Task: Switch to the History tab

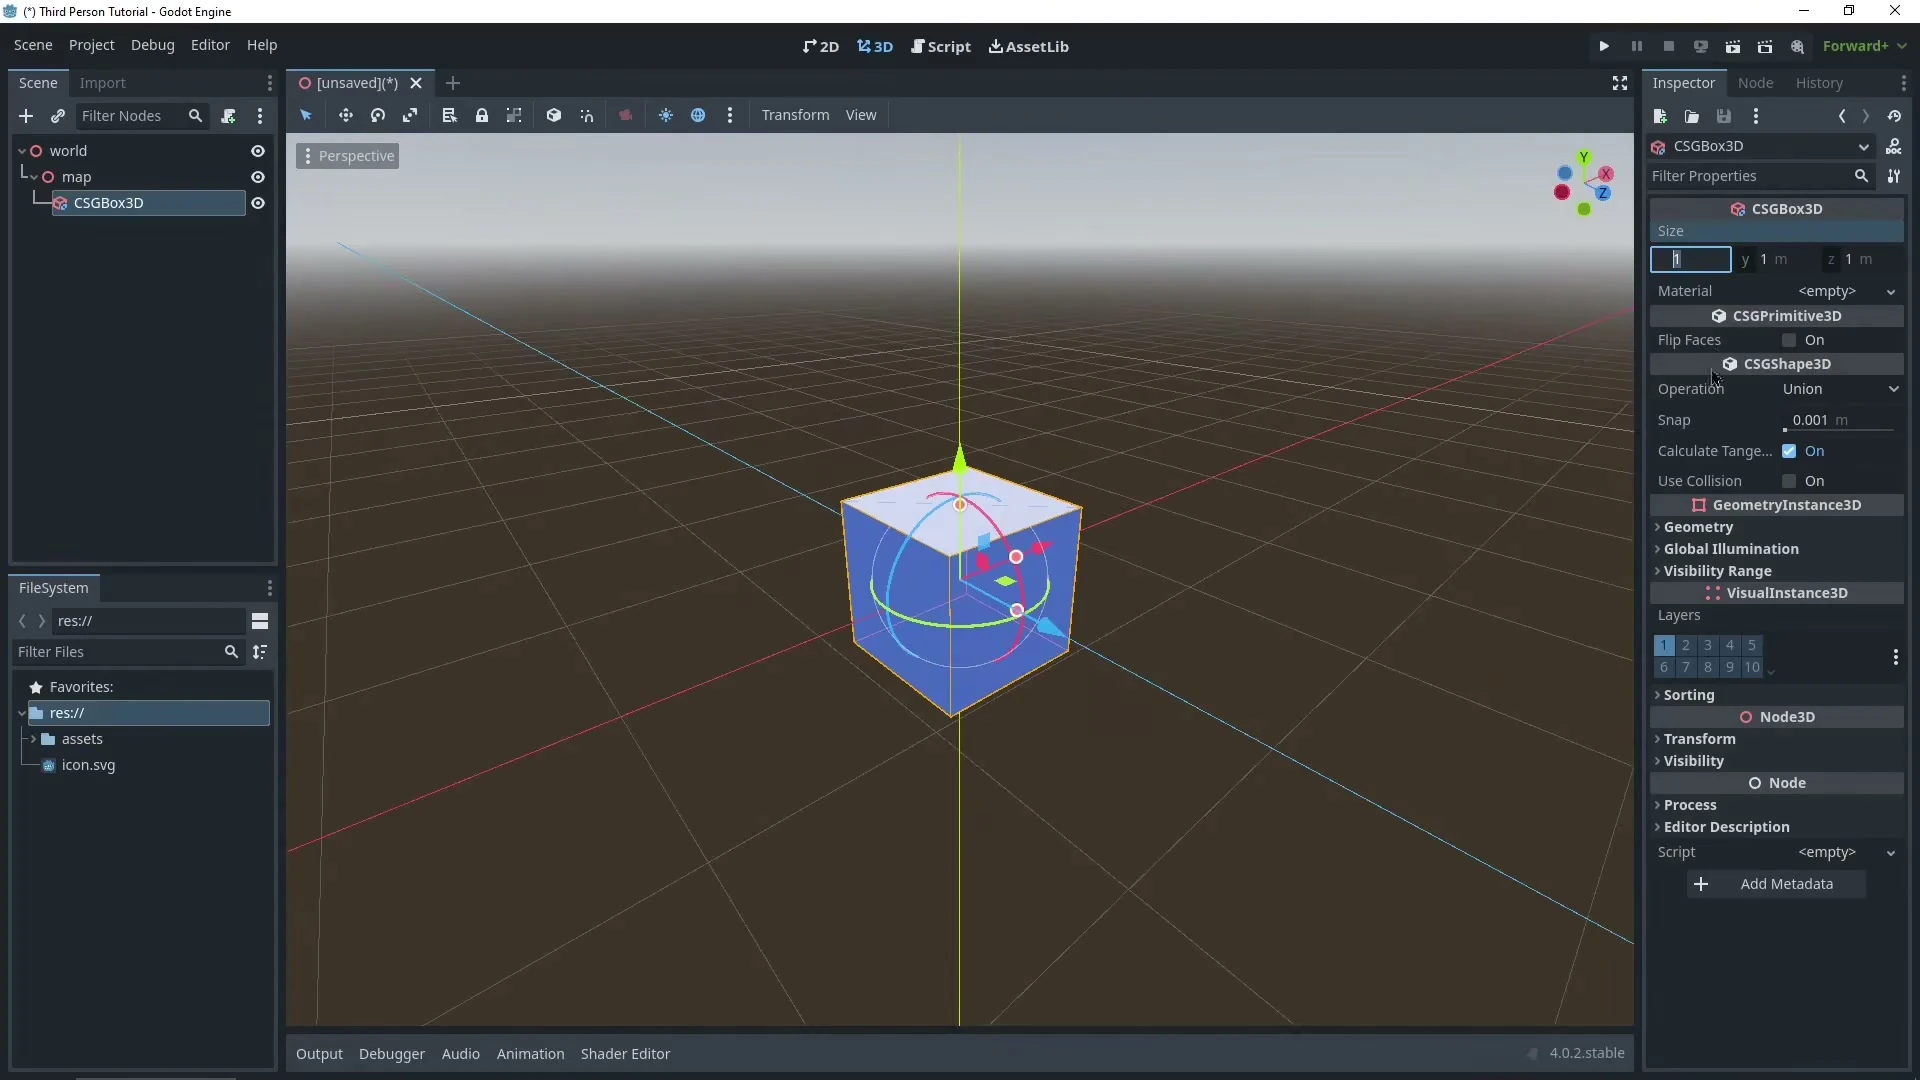Action: 1819,83
